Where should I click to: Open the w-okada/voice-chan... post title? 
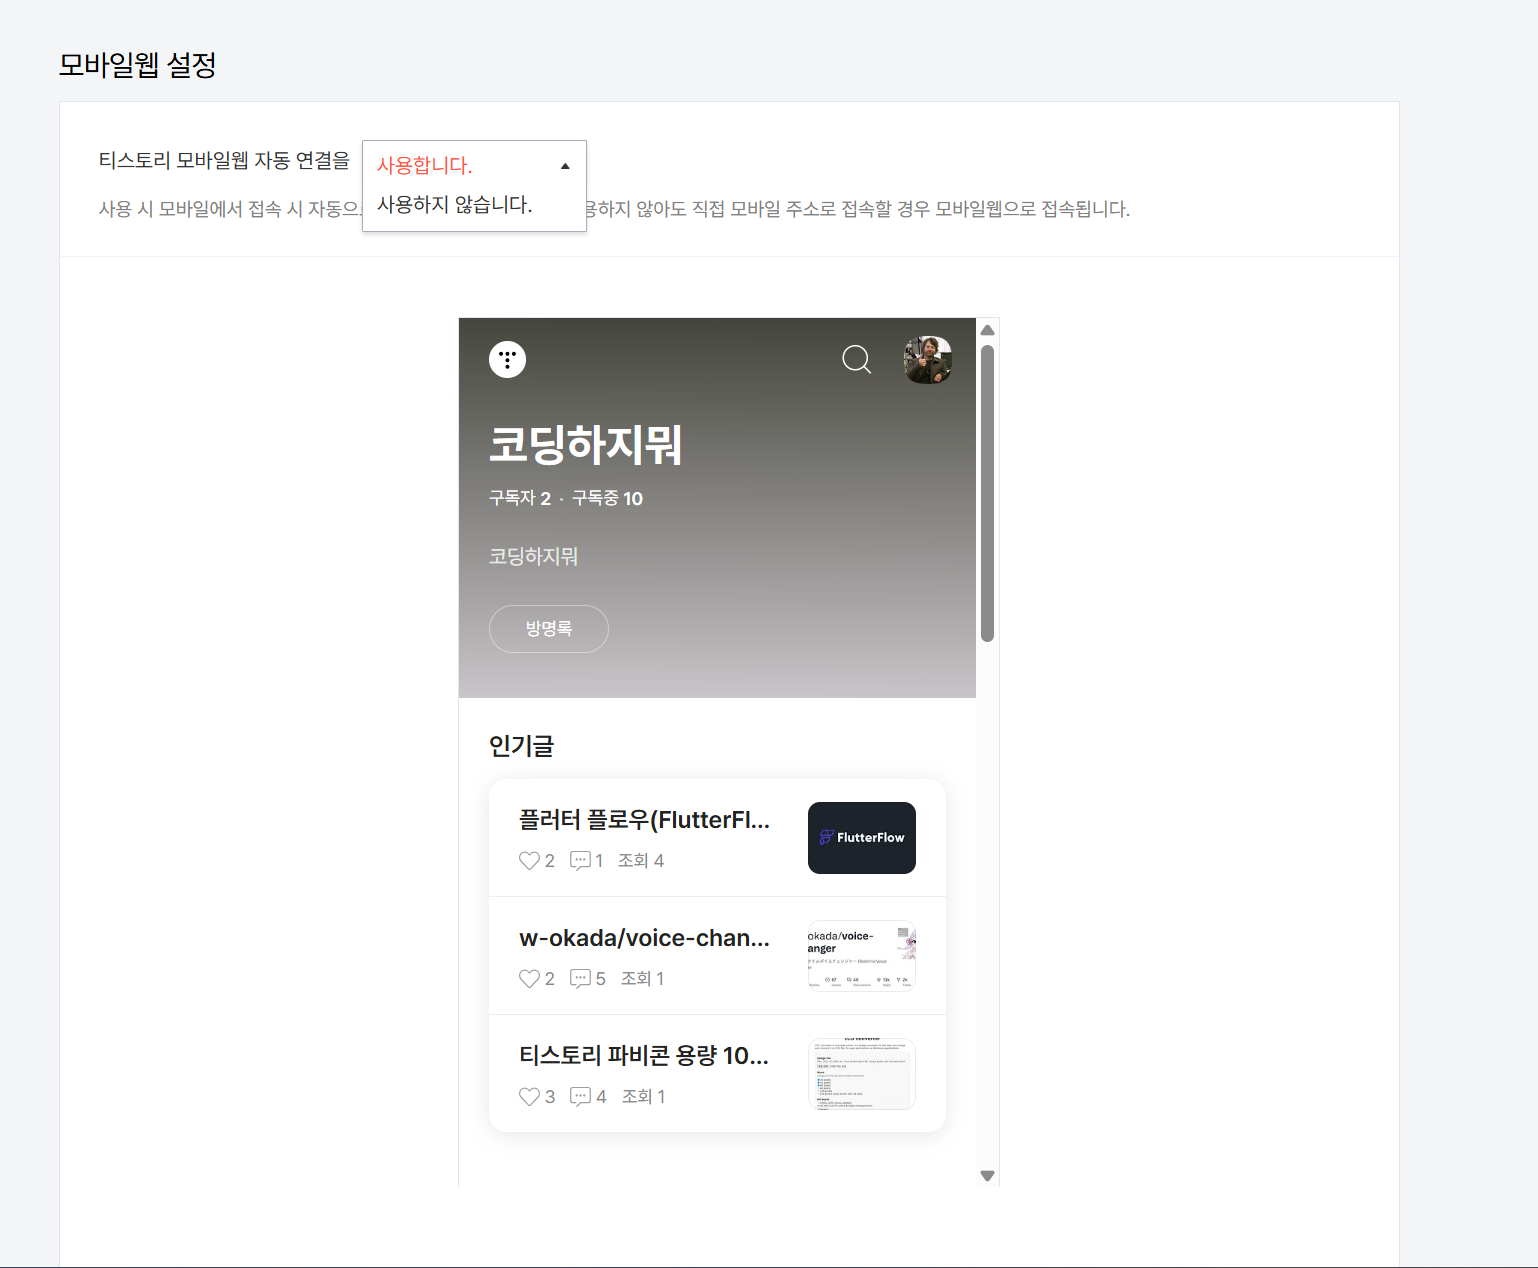click(645, 938)
